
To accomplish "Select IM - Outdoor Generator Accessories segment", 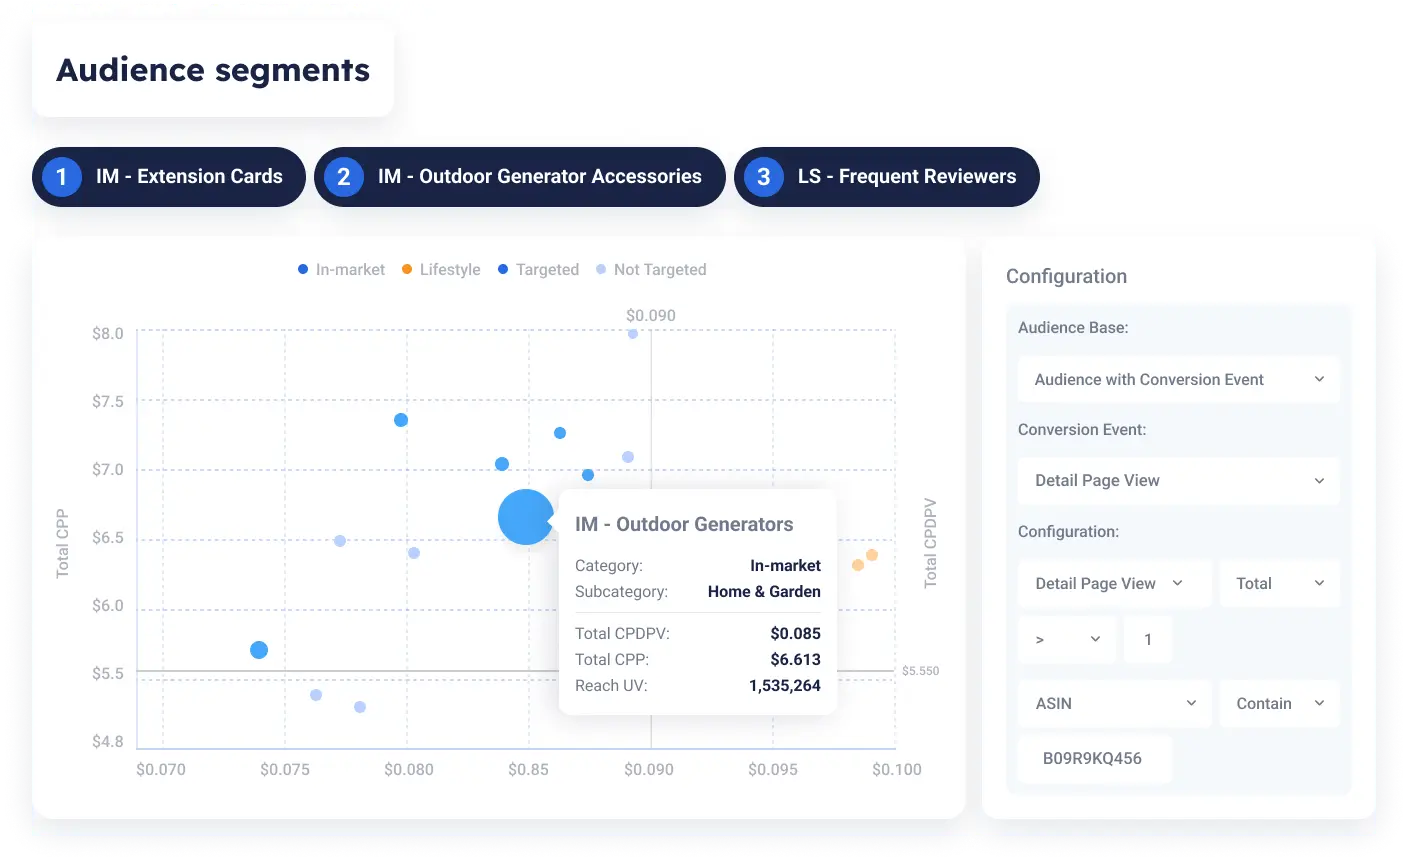I will (x=519, y=177).
